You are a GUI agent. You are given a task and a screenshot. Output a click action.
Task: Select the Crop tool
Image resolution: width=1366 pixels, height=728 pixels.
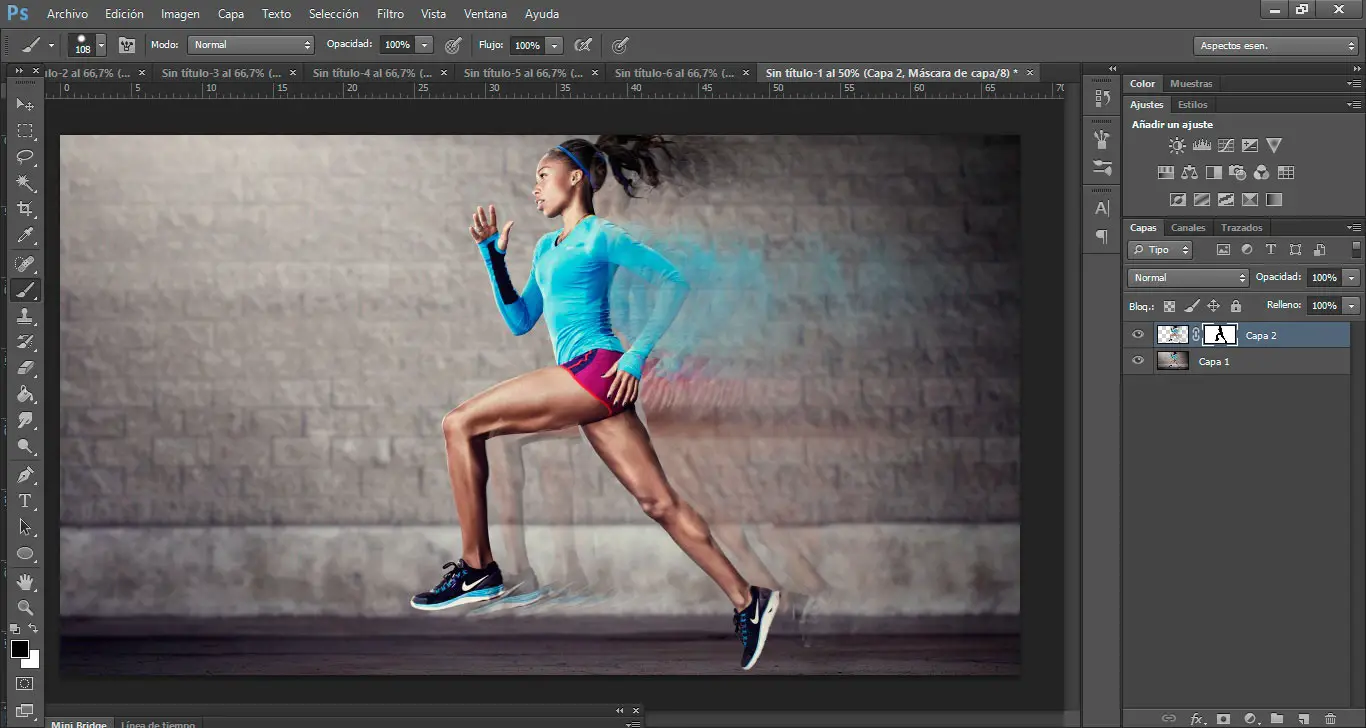pos(26,209)
